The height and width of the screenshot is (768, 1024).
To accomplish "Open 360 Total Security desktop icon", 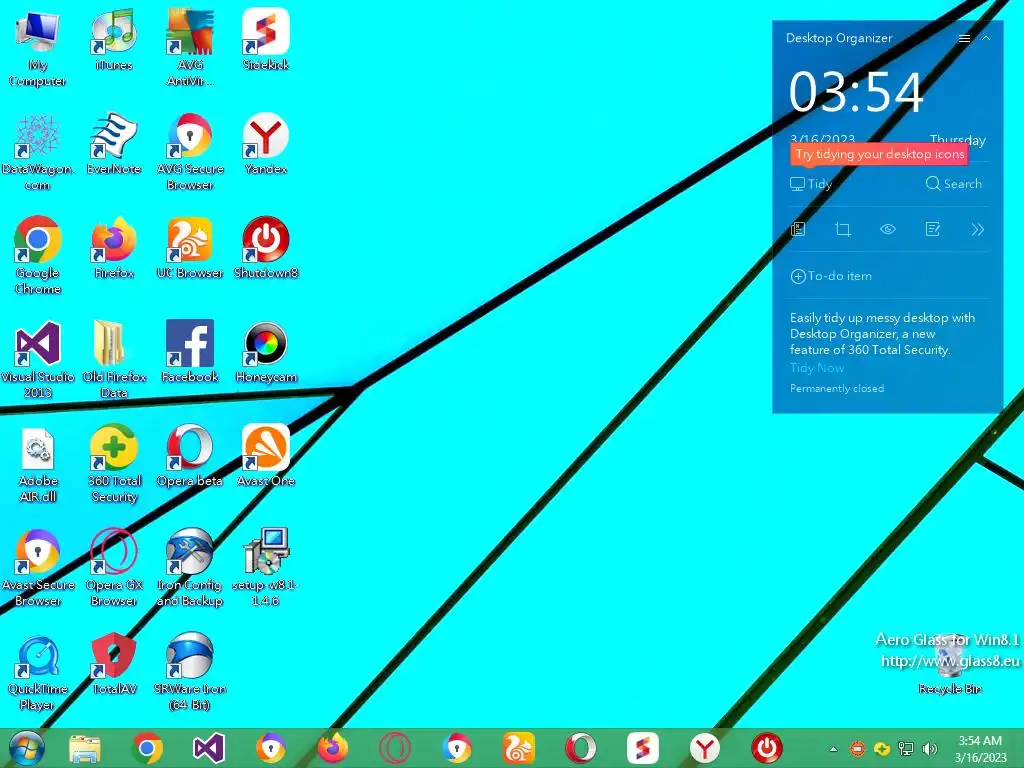I will [x=114, y=463].
